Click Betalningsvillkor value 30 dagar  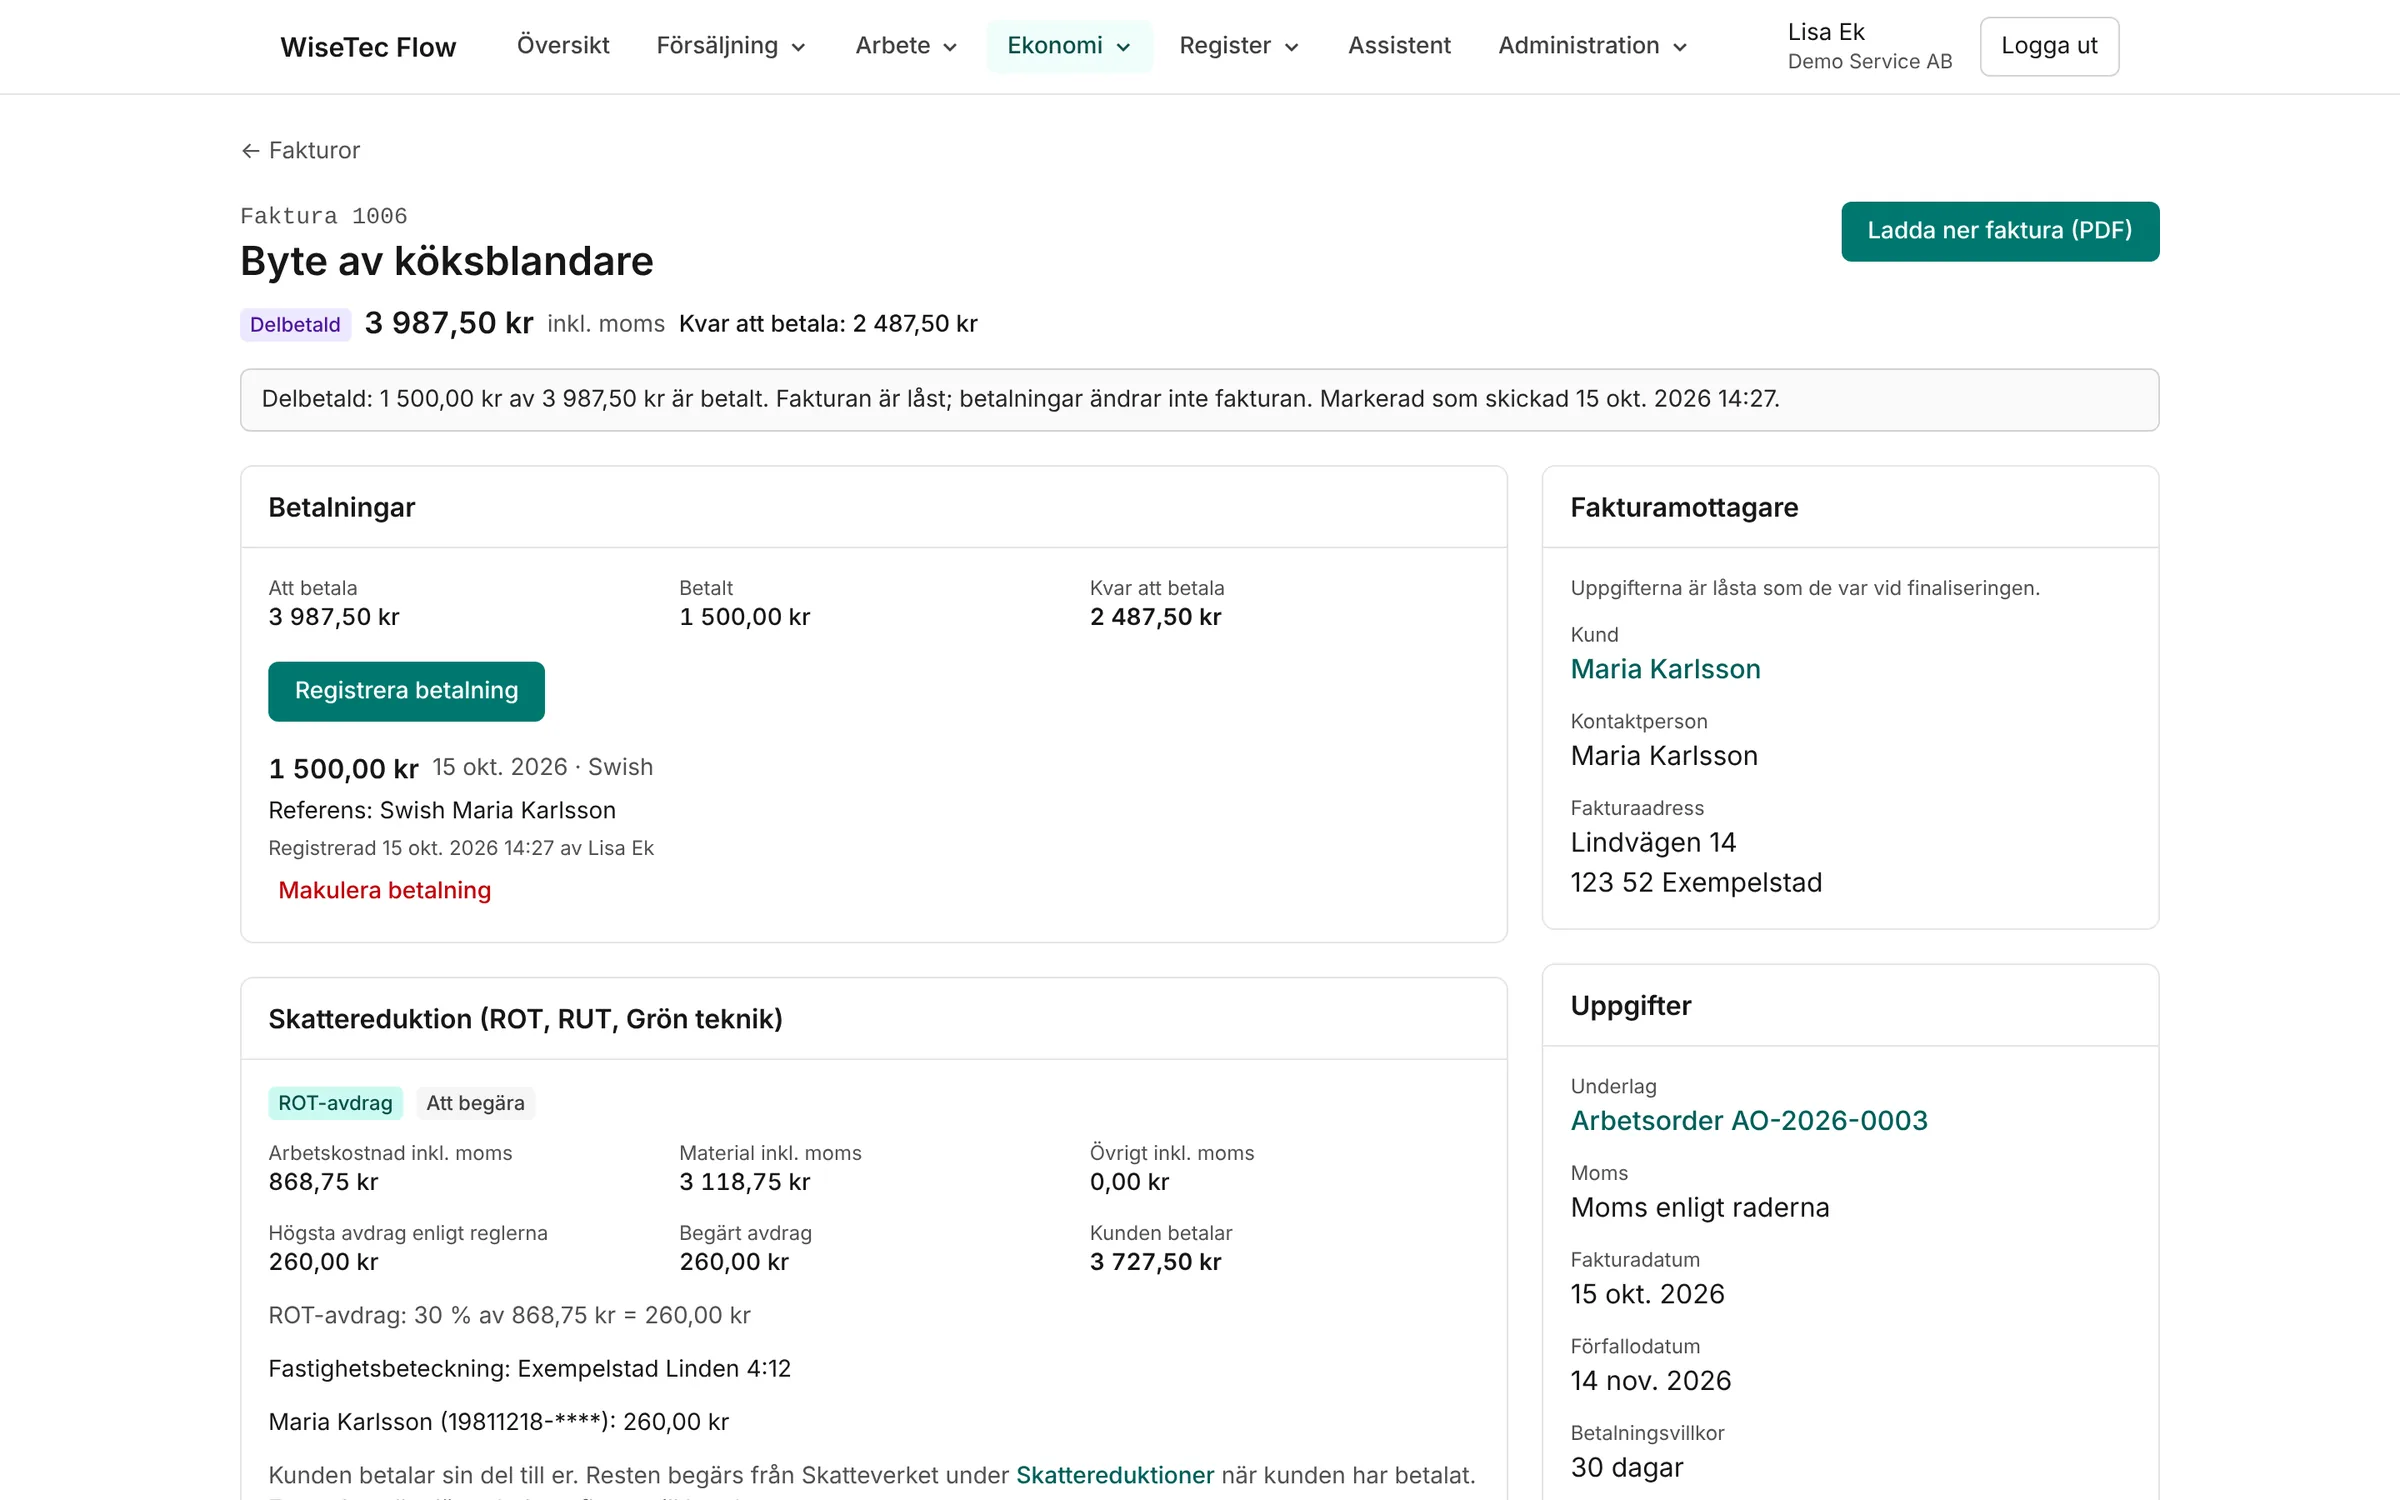point(1627,1468)
